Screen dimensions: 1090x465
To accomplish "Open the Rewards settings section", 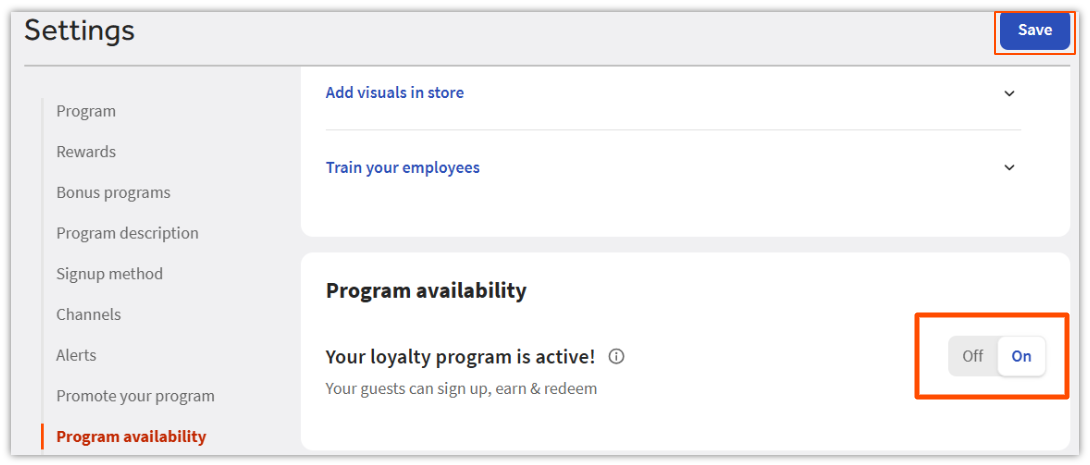I will (x=86, y=152).
